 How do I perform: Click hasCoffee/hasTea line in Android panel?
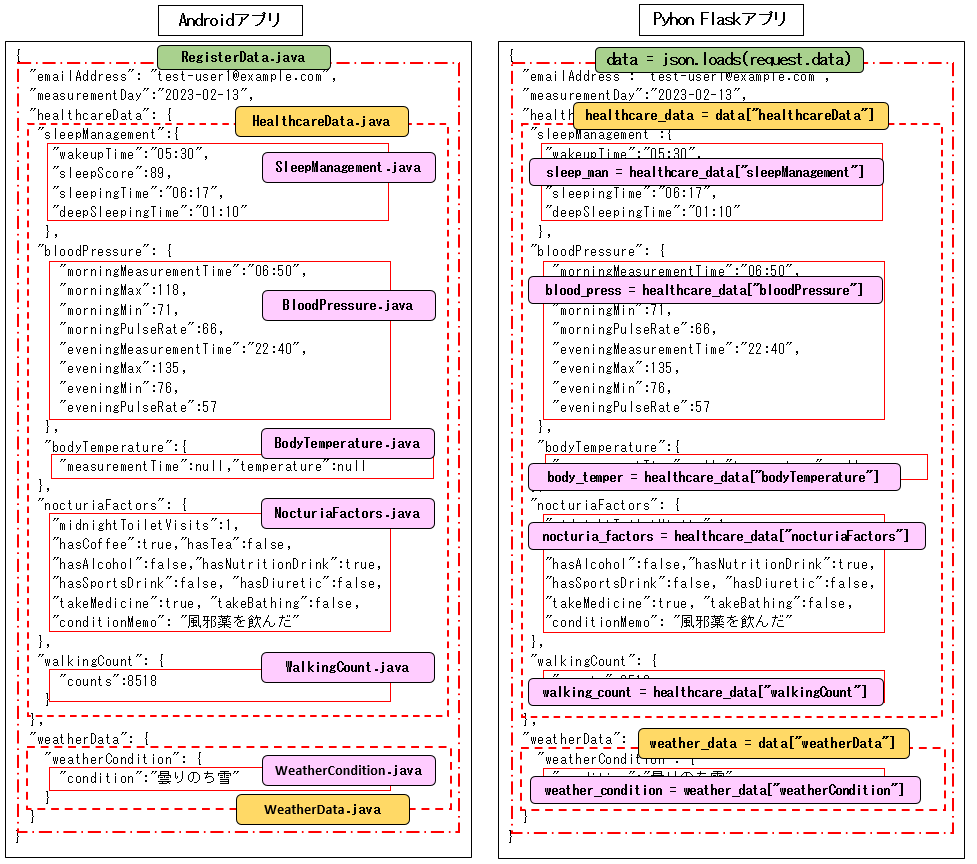[172, 544]
